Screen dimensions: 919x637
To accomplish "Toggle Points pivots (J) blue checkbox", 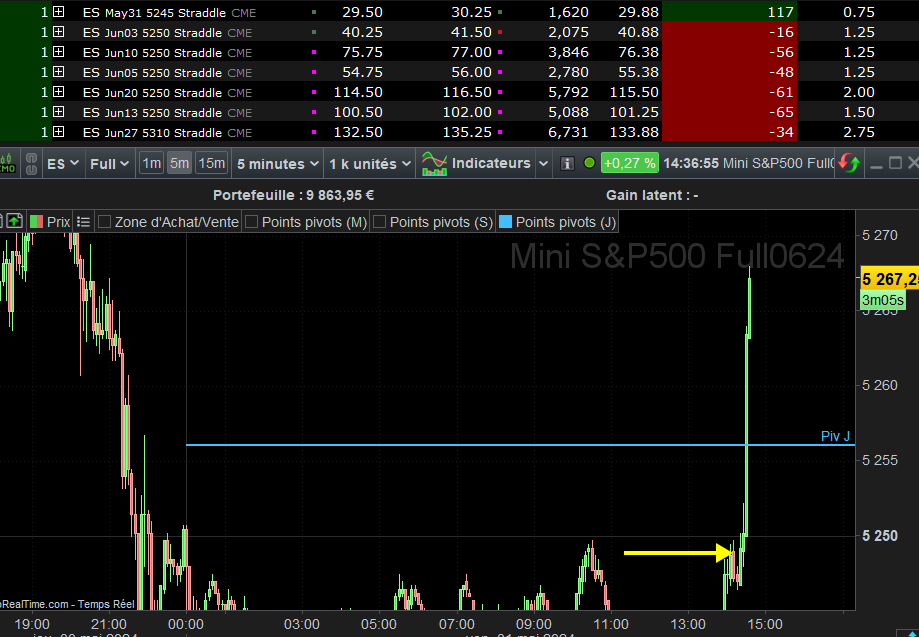I will tap(505, 222).
